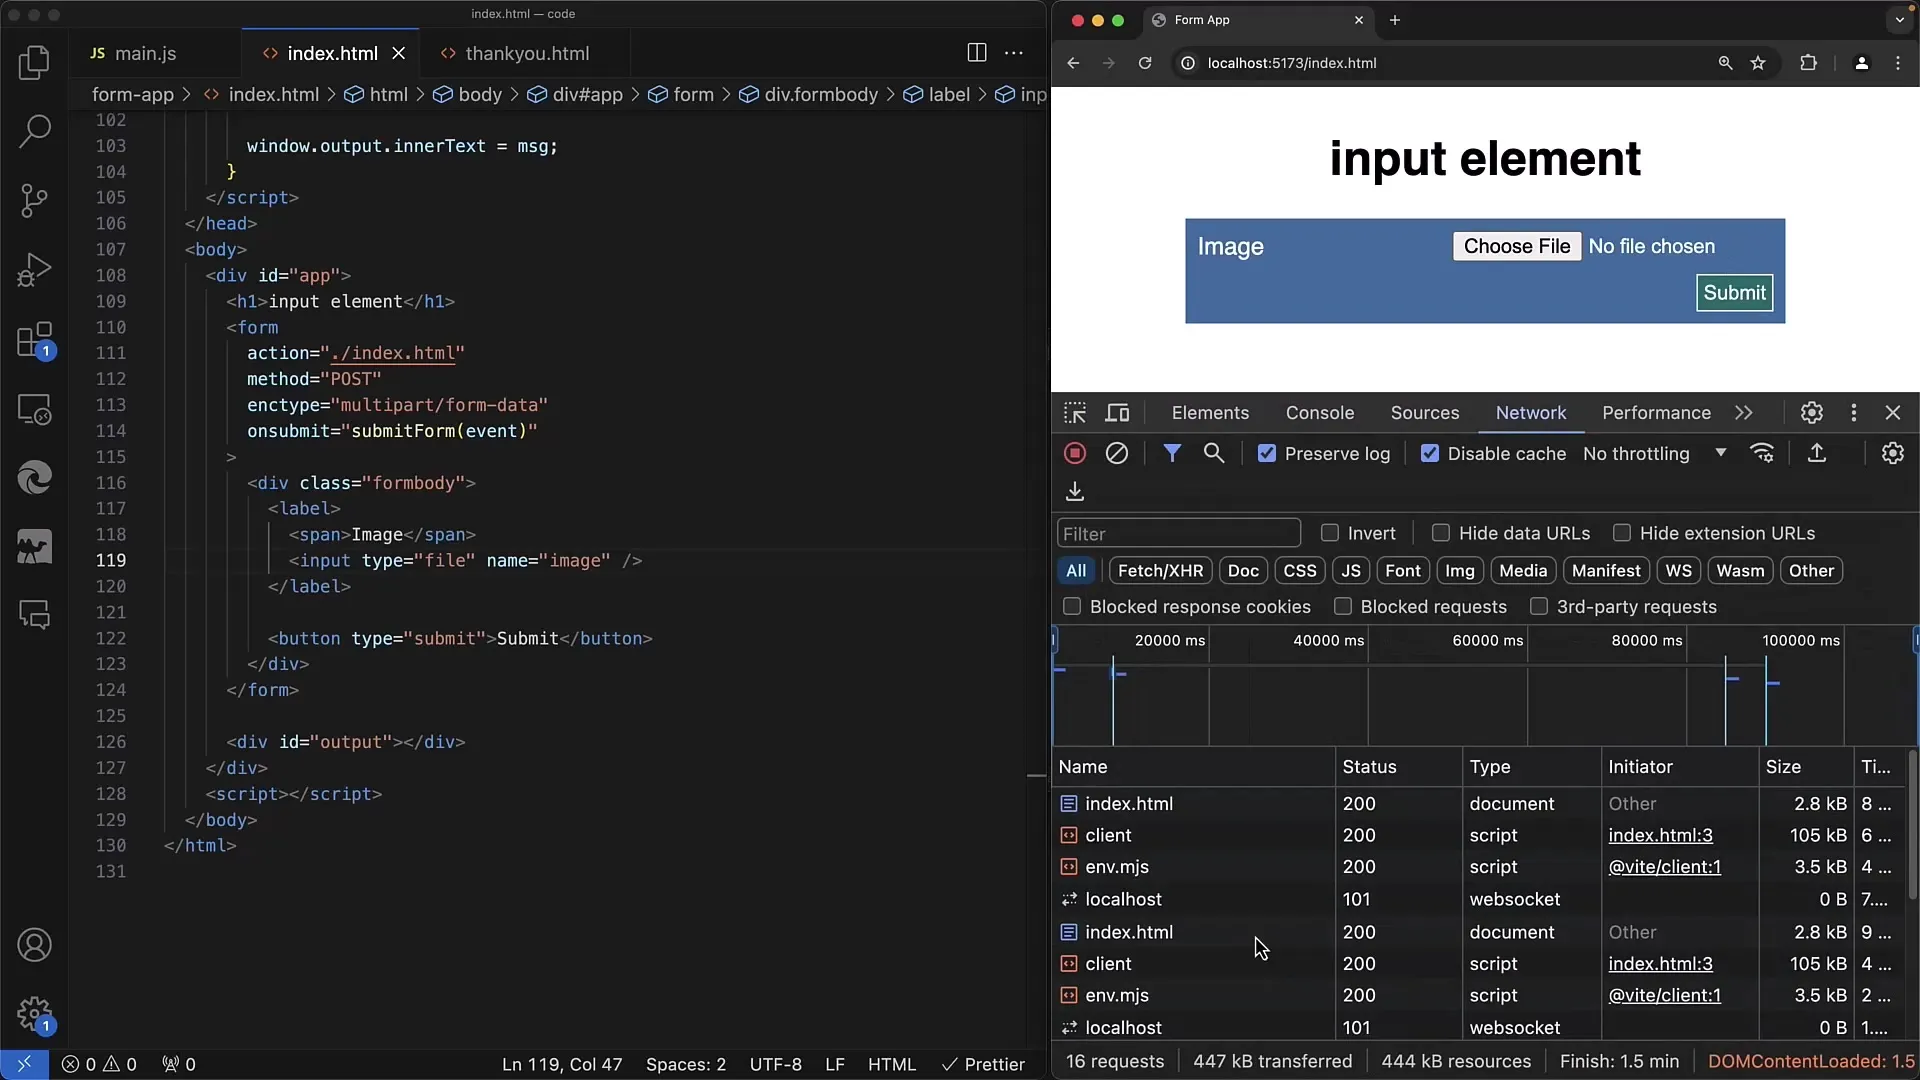This screenshot has width=1920, height=1080.
Task: Switch to the Console tab in DevTools
Action: pyautogui.click(x=1319, y=413)
